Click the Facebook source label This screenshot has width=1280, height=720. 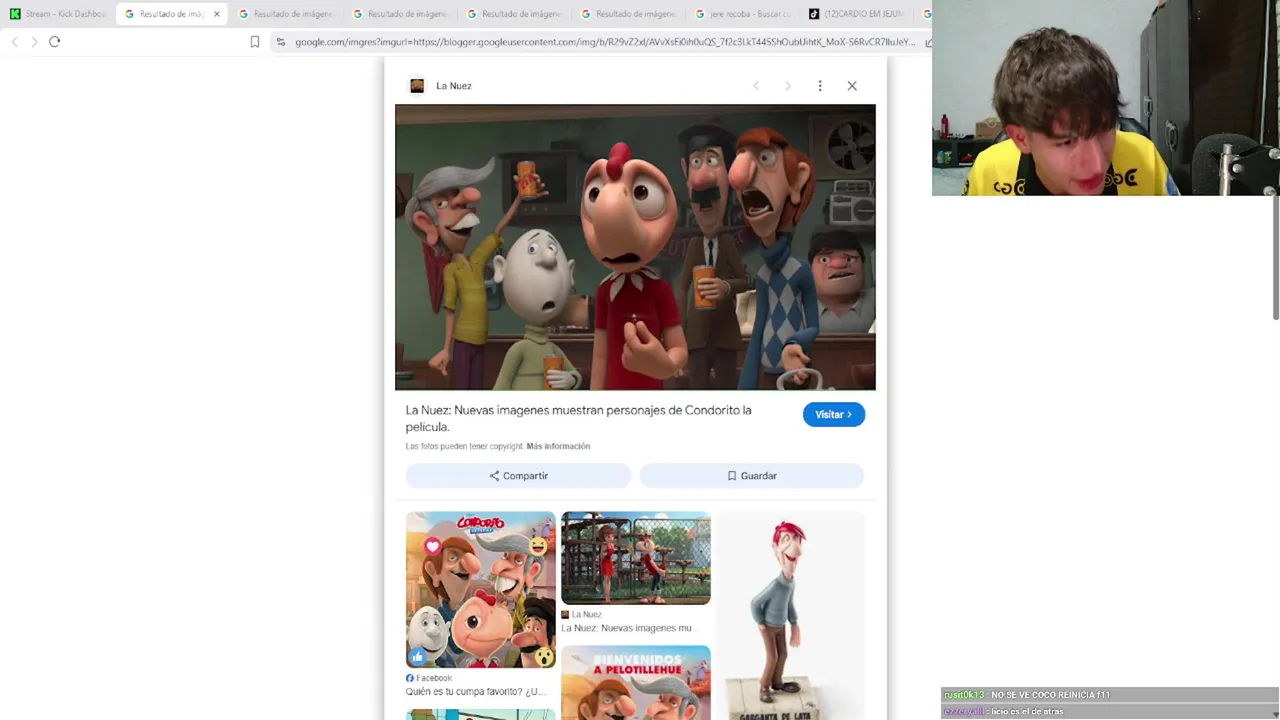pyautogui.click(x=429, y=678)
